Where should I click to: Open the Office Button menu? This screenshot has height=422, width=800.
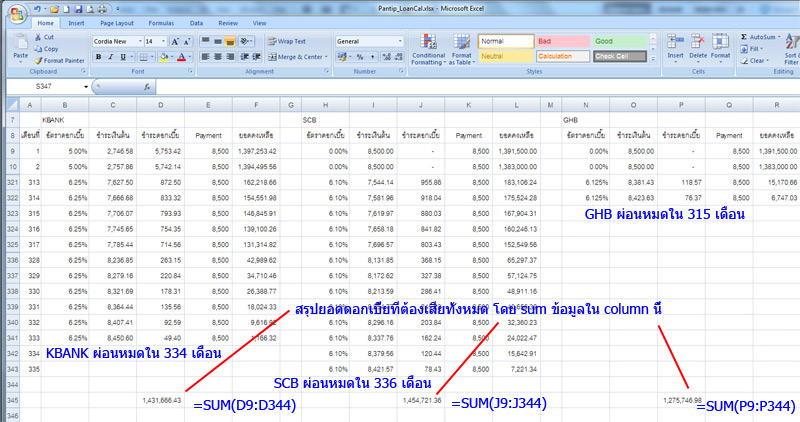coord(16,14)
